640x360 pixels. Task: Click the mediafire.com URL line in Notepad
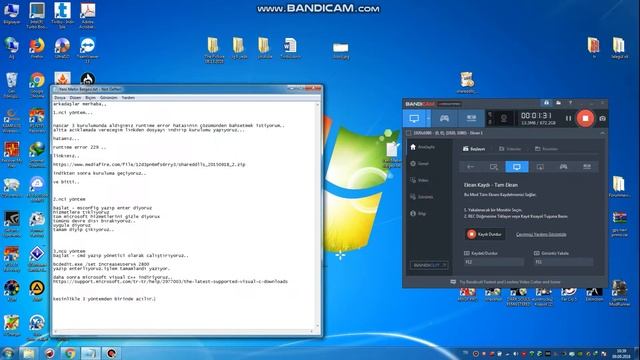pos(149,164)
